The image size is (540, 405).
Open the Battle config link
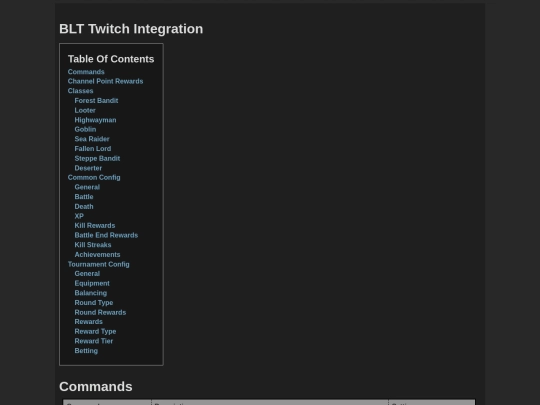coord(84,197)
